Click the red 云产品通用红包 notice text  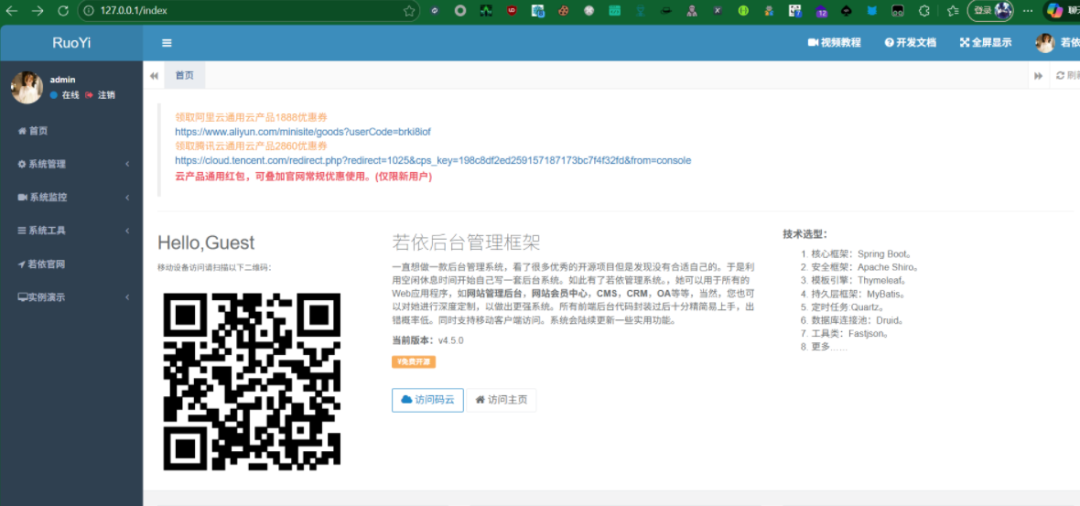[303, 176]
